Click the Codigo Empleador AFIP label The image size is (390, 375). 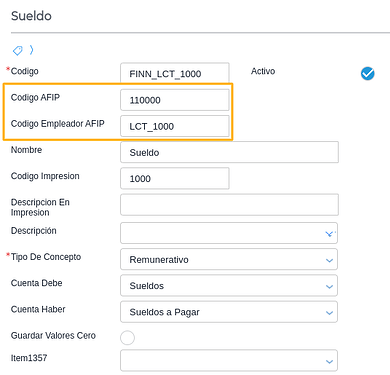58,124
